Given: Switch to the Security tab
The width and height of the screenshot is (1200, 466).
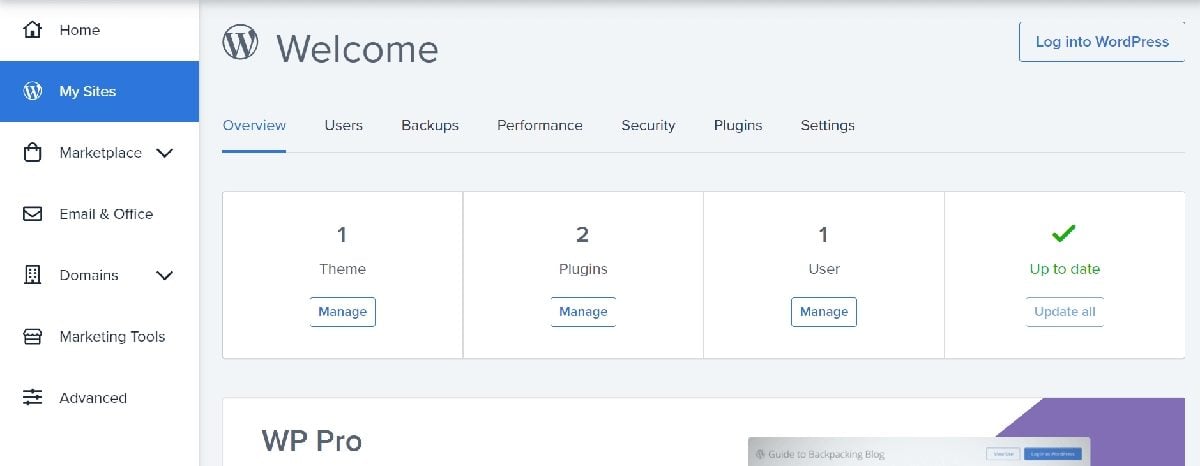Looking at the screenshot, I should tap(648, 125).
